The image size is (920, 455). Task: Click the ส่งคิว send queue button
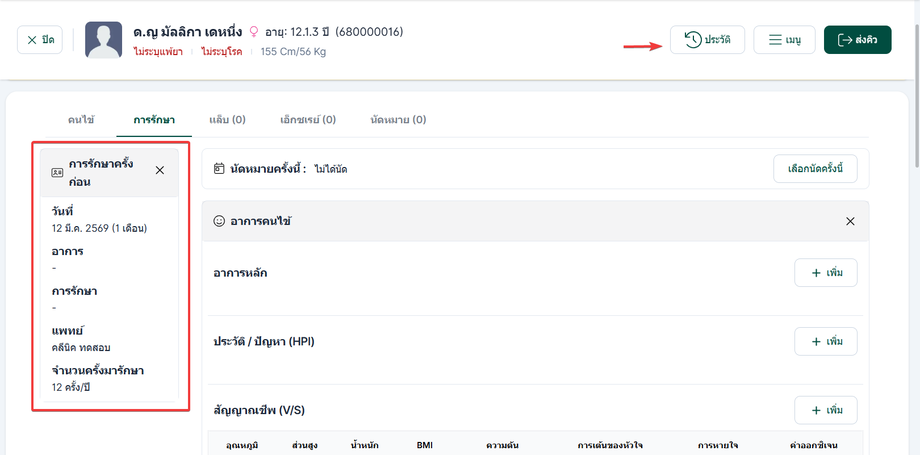857,40
